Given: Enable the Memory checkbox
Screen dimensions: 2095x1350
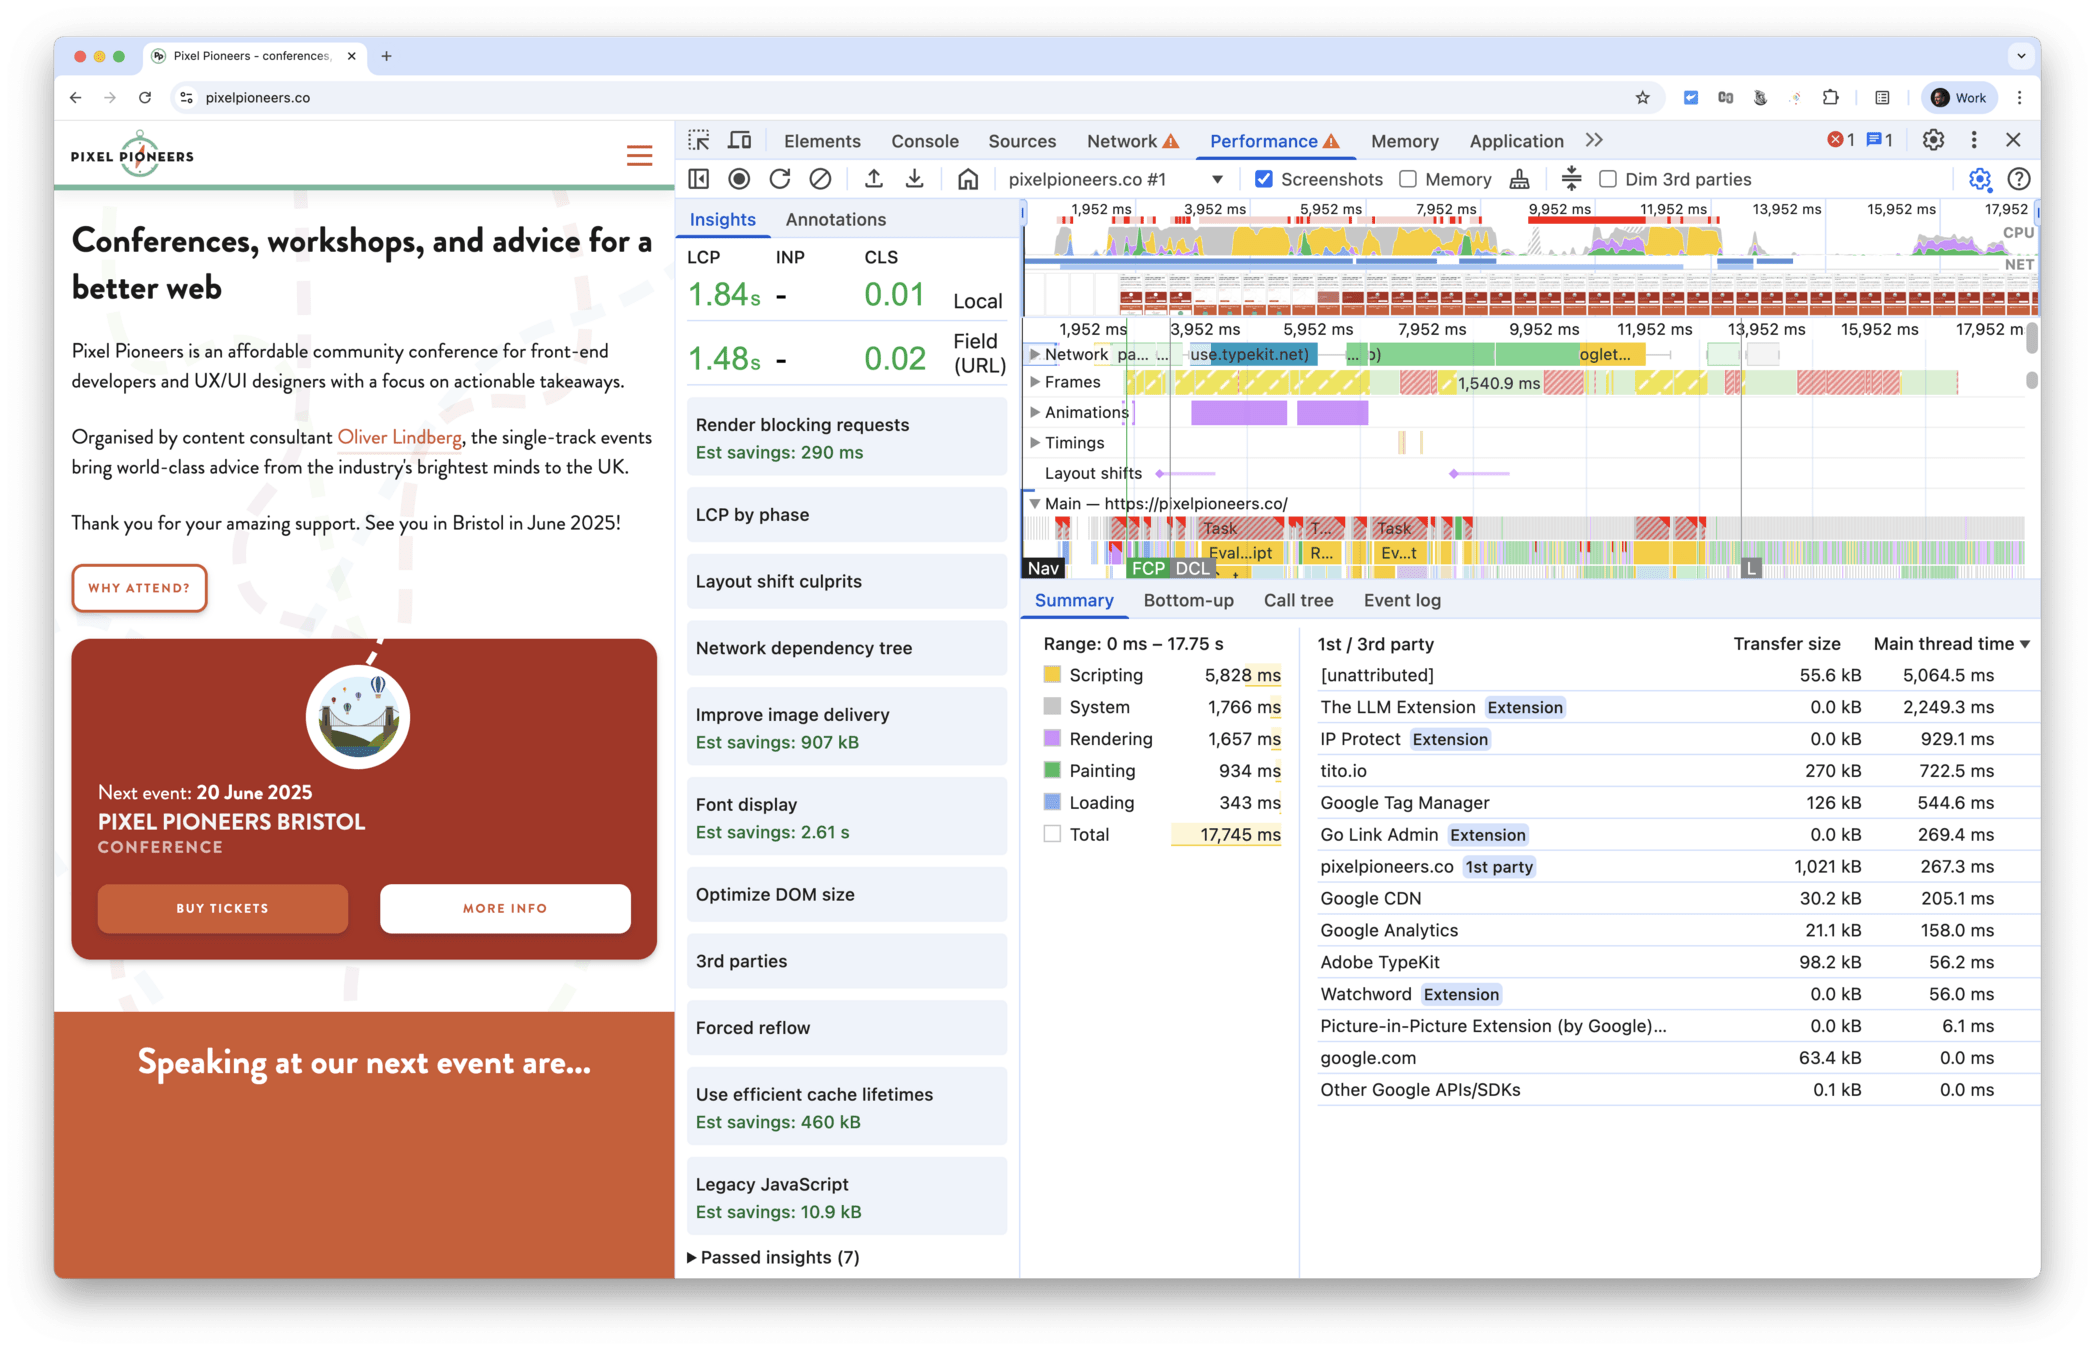Looking at the screenshot, I should [x=1408, y=179].
